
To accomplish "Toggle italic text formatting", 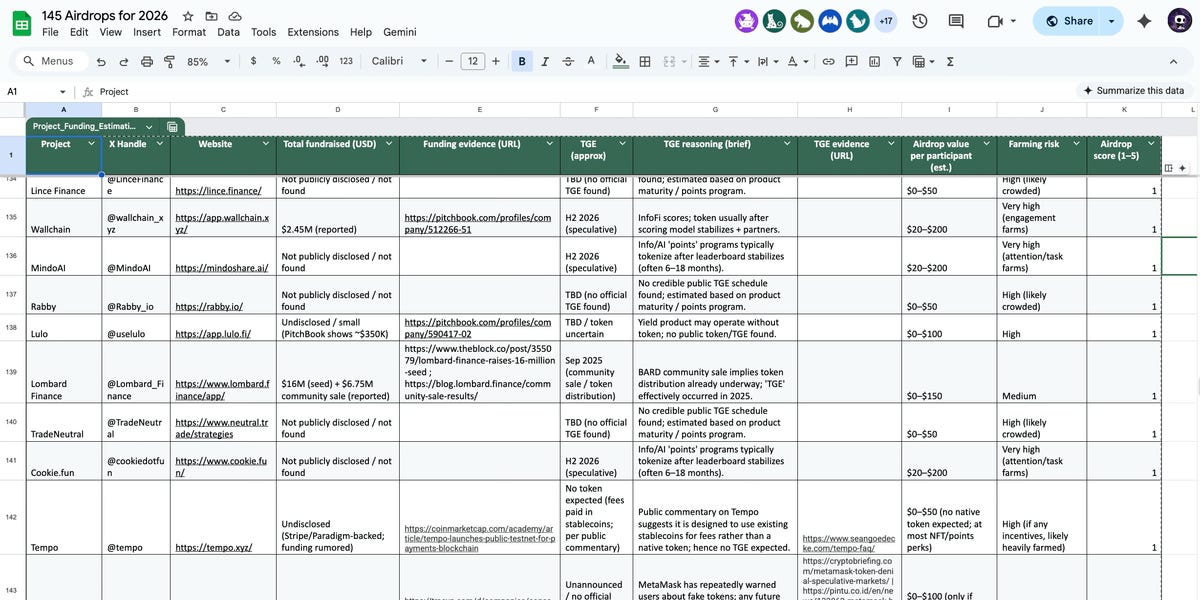I will [x=545, y=61].
